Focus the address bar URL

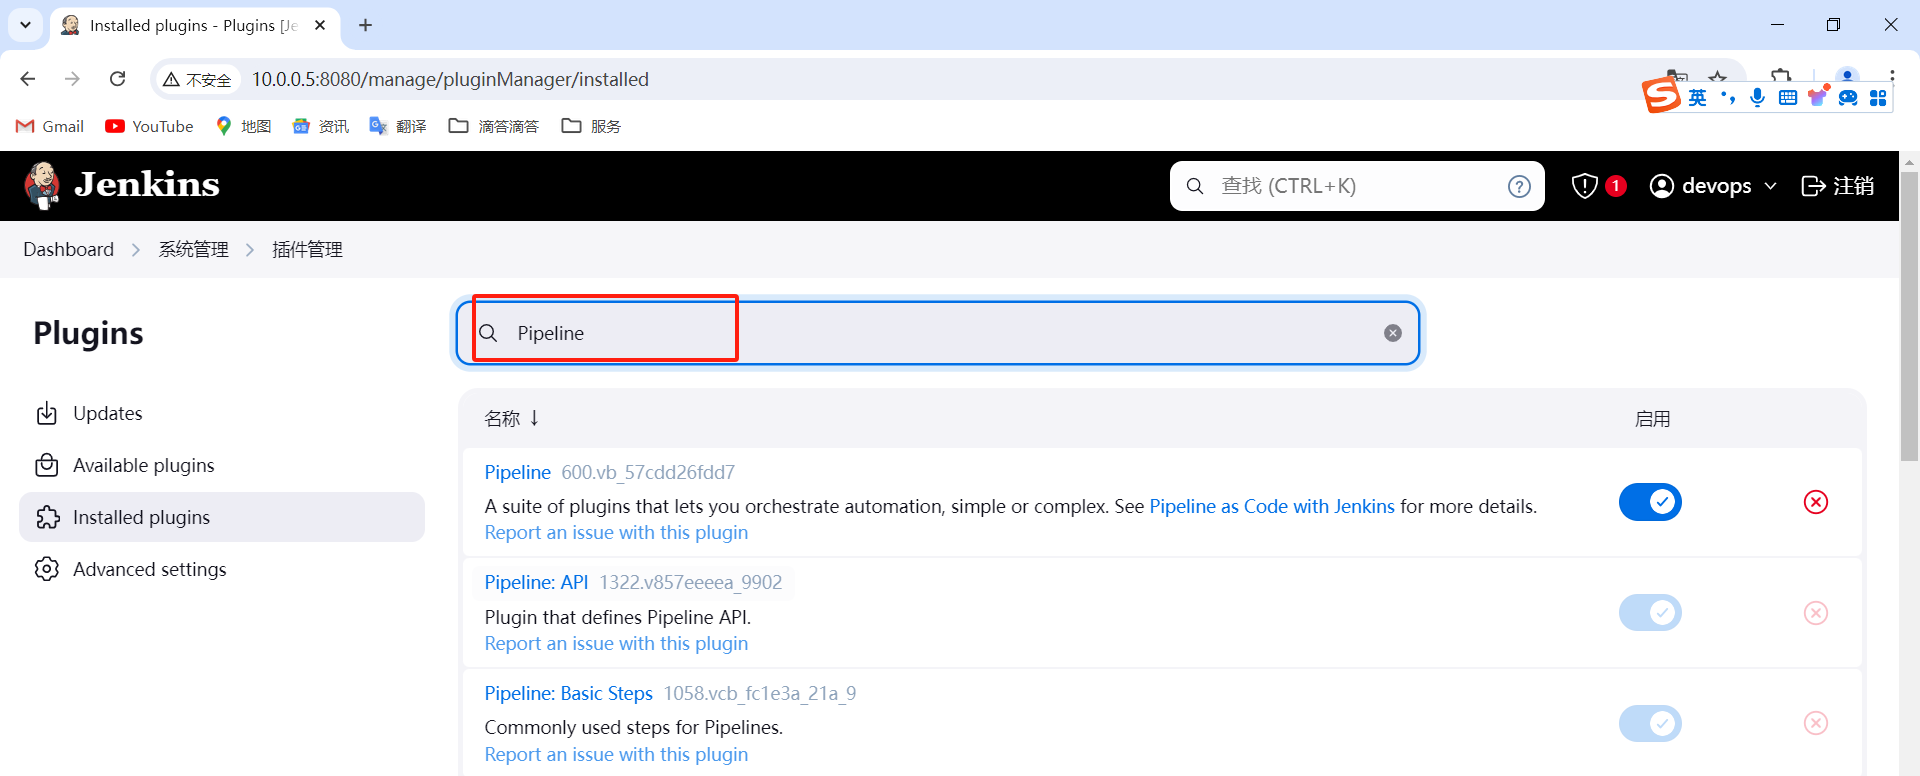point(450,79)
